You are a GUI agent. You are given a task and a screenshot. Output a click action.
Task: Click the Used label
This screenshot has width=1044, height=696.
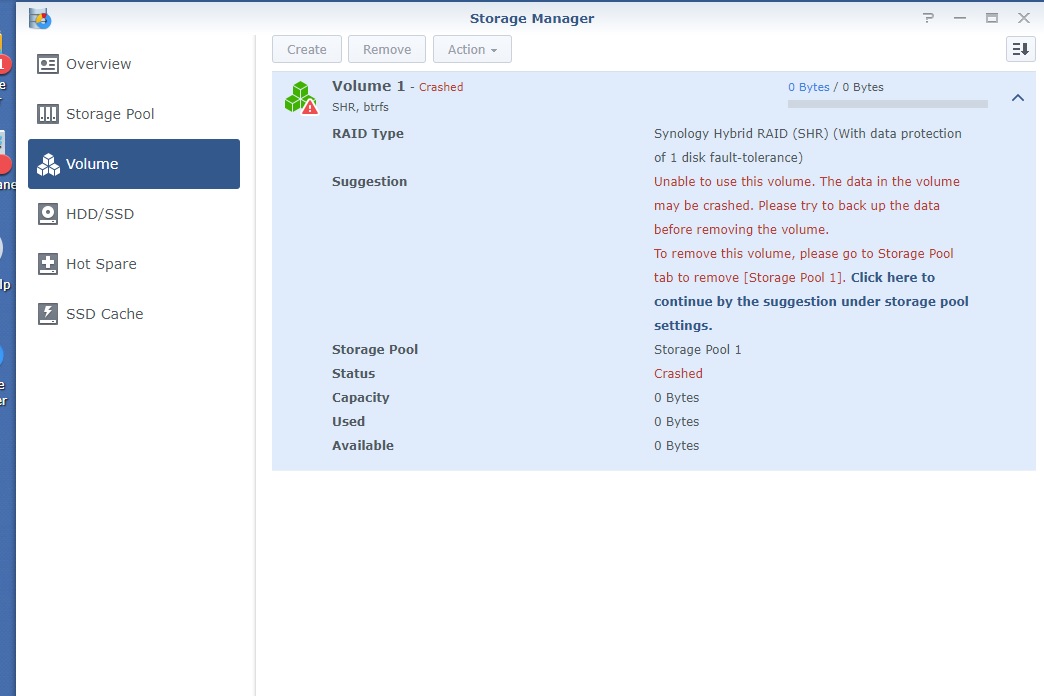click(348, 422)
